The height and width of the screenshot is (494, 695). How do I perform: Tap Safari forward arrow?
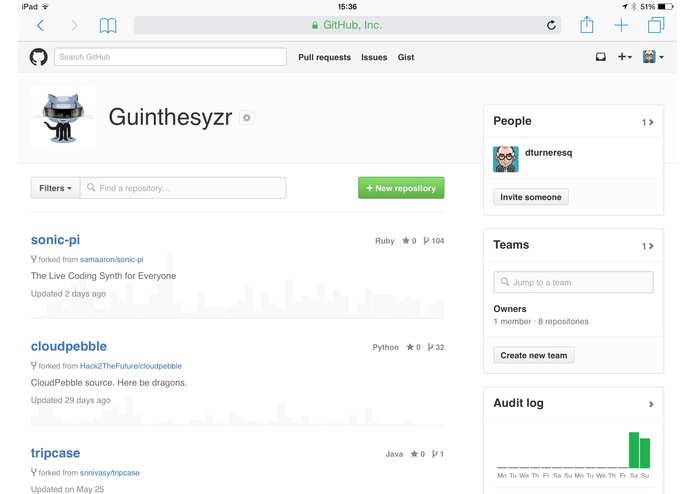pos(74,25)
